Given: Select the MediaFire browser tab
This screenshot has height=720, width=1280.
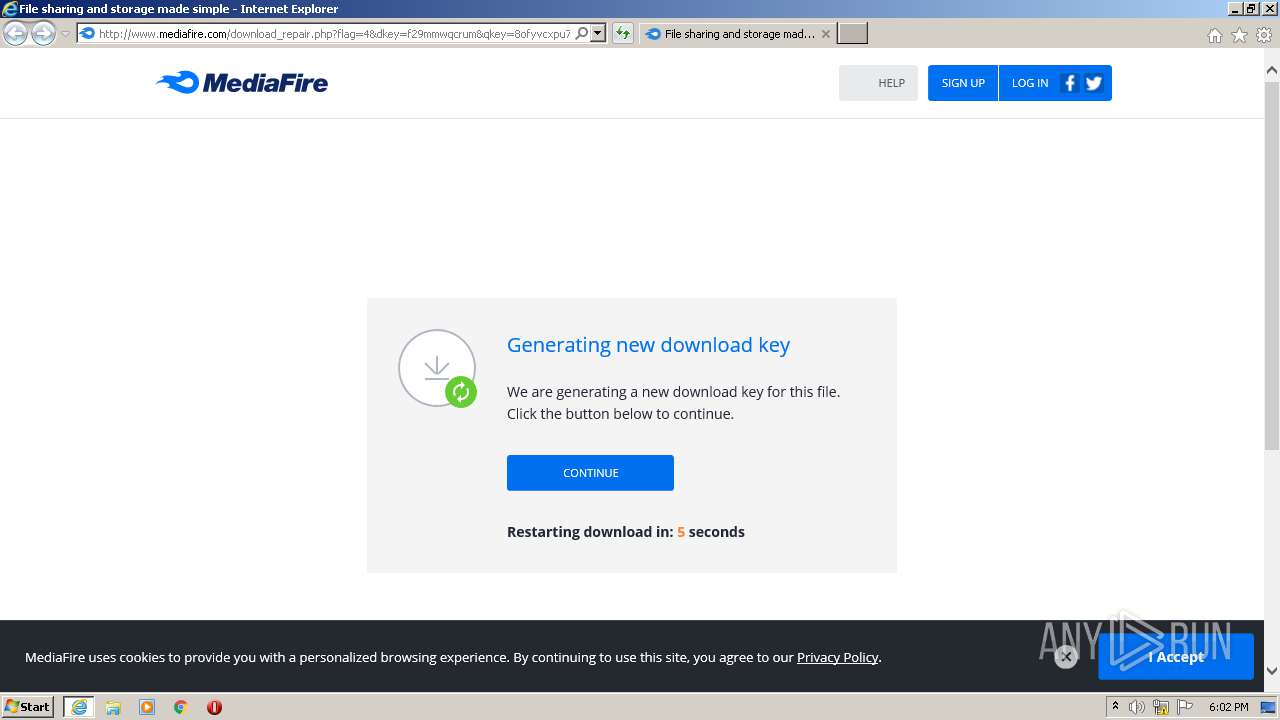Looking at the screenshot, I should click(738, 34).
